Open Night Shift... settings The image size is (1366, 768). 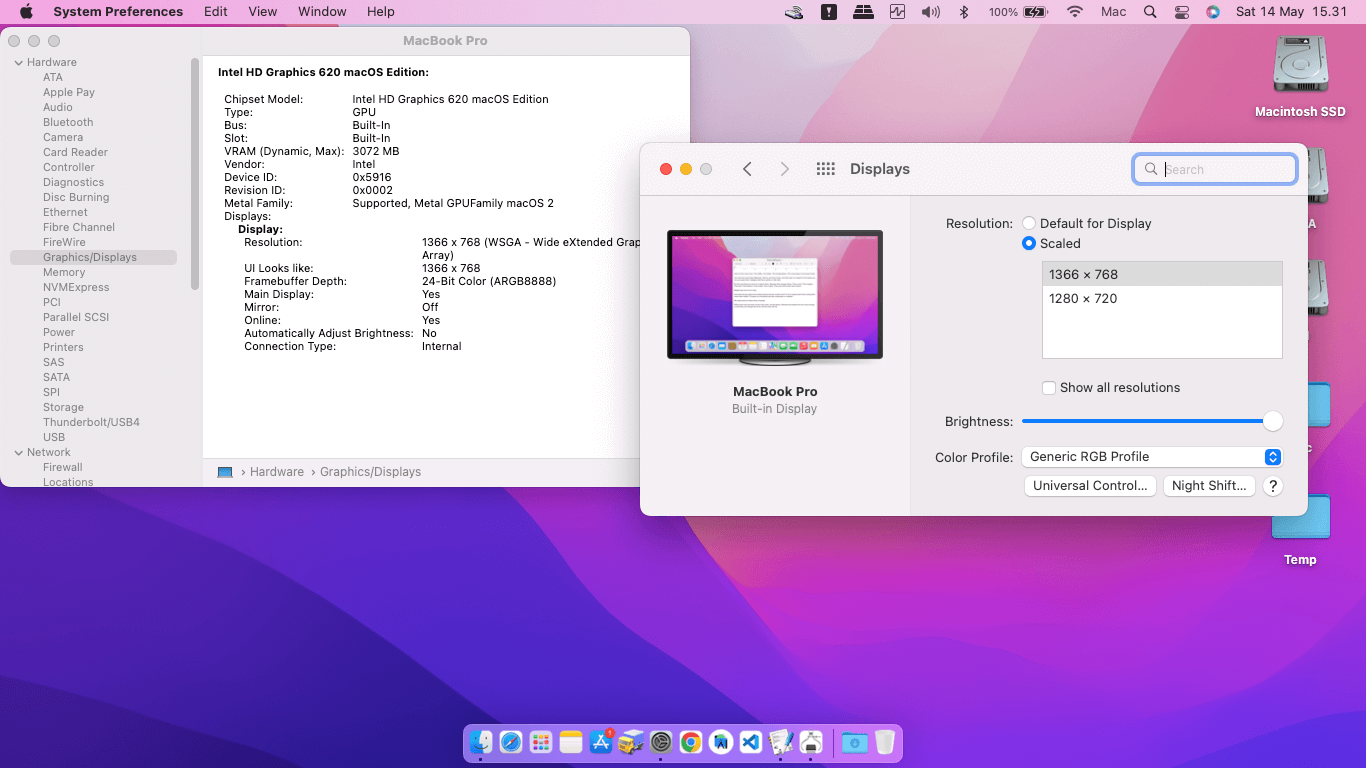pyautogui.click(x=1209, y=486)
